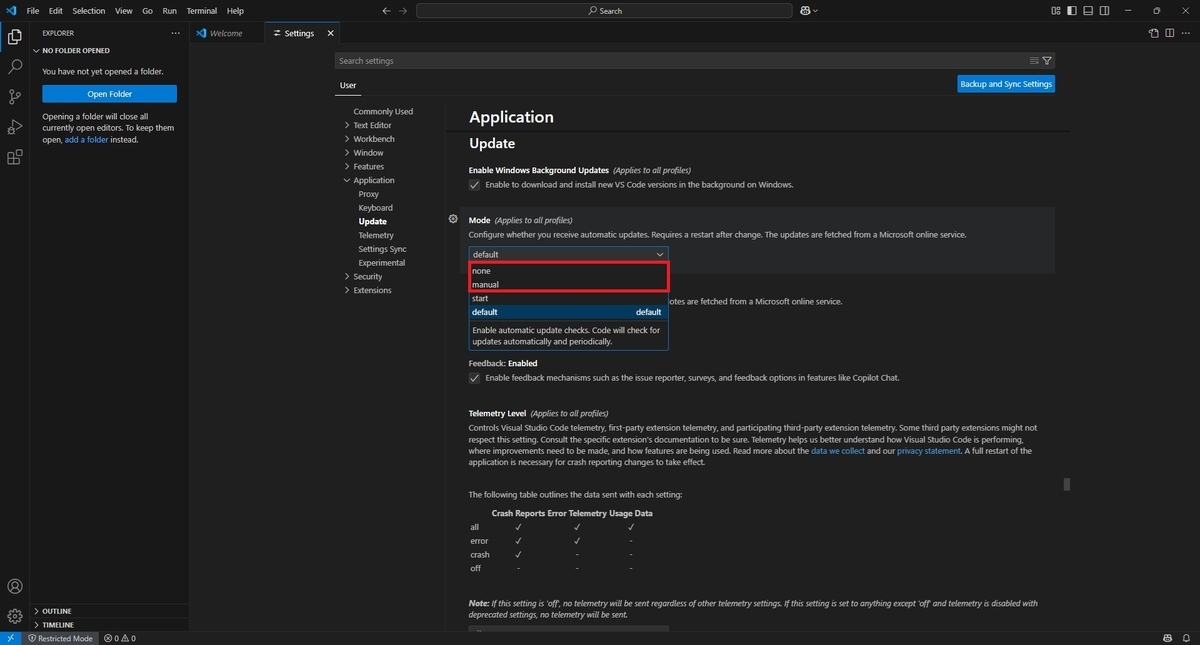Open the Accounts icon in activity bar
1200x645 pixels.
point(15,587)
